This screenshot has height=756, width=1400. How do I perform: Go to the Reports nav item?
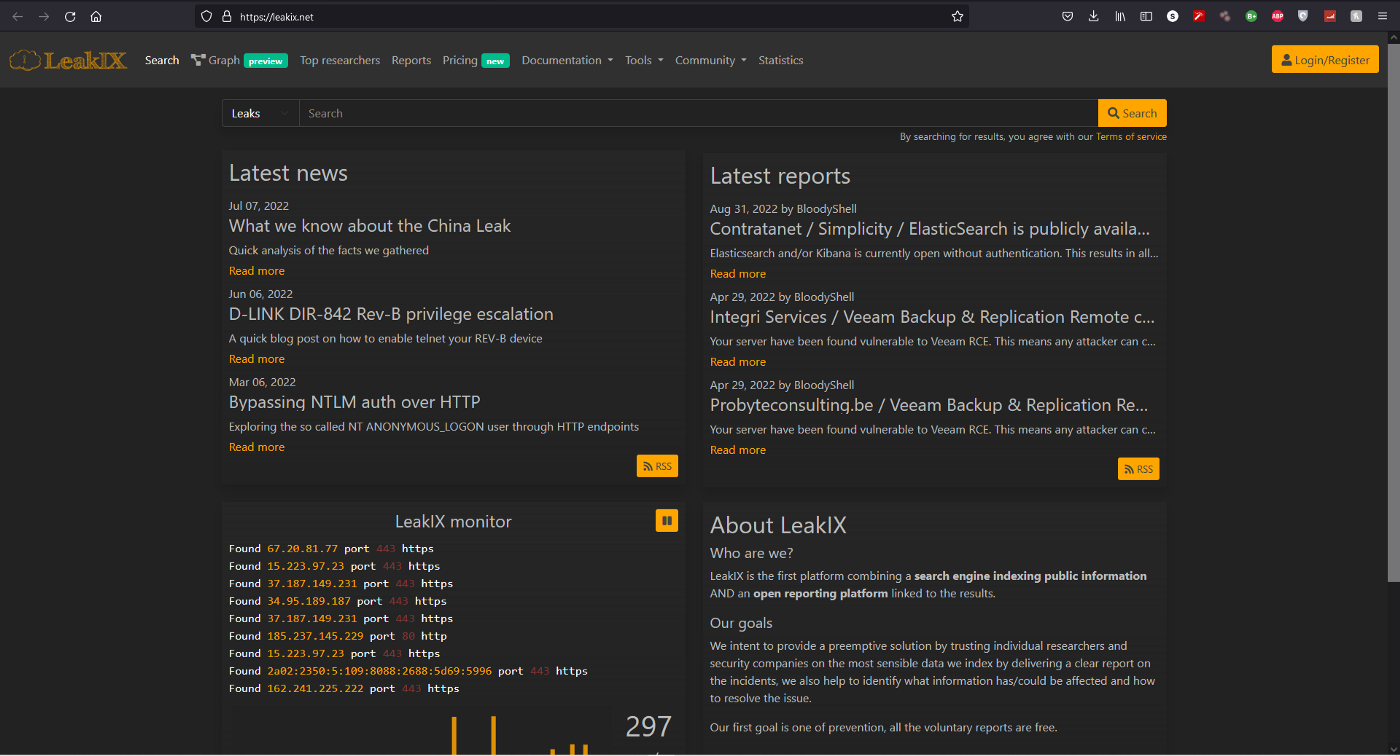click(411, 60)
